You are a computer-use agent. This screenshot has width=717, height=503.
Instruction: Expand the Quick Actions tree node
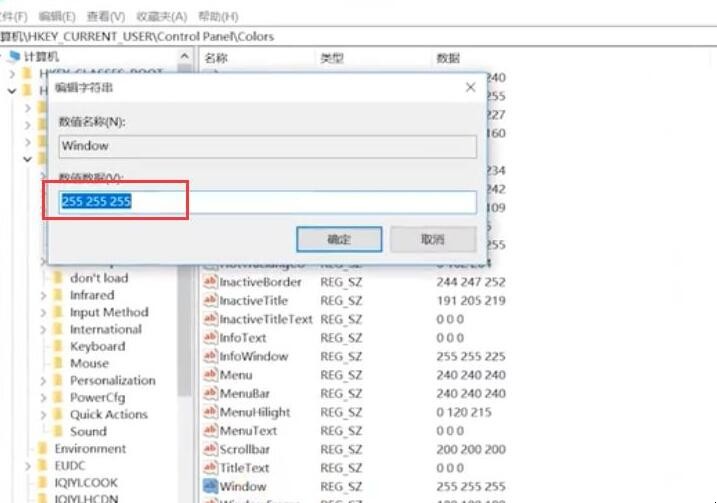pyautogui.click(x=43, y=415)
